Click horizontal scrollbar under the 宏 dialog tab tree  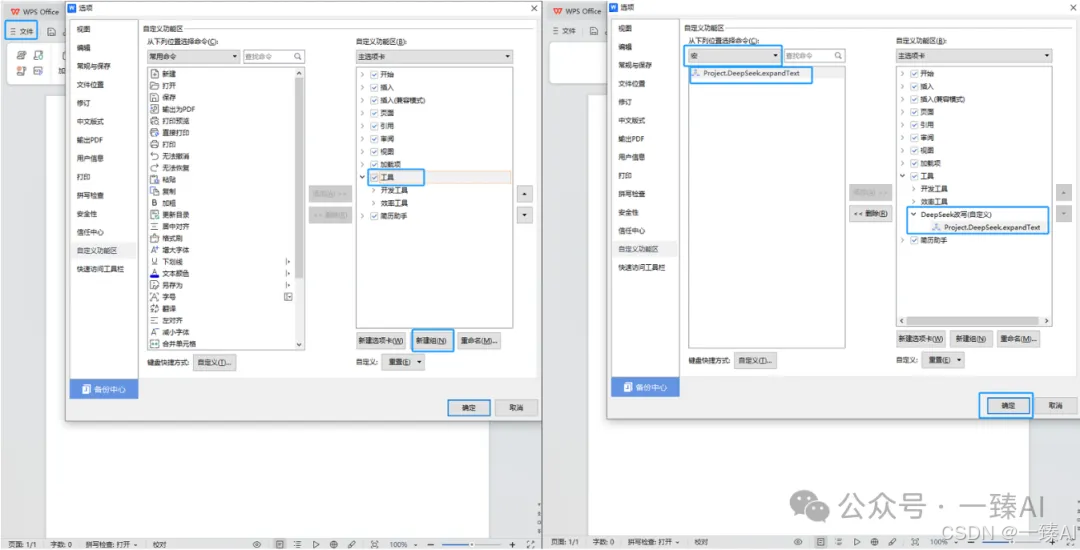coord(973,321)
